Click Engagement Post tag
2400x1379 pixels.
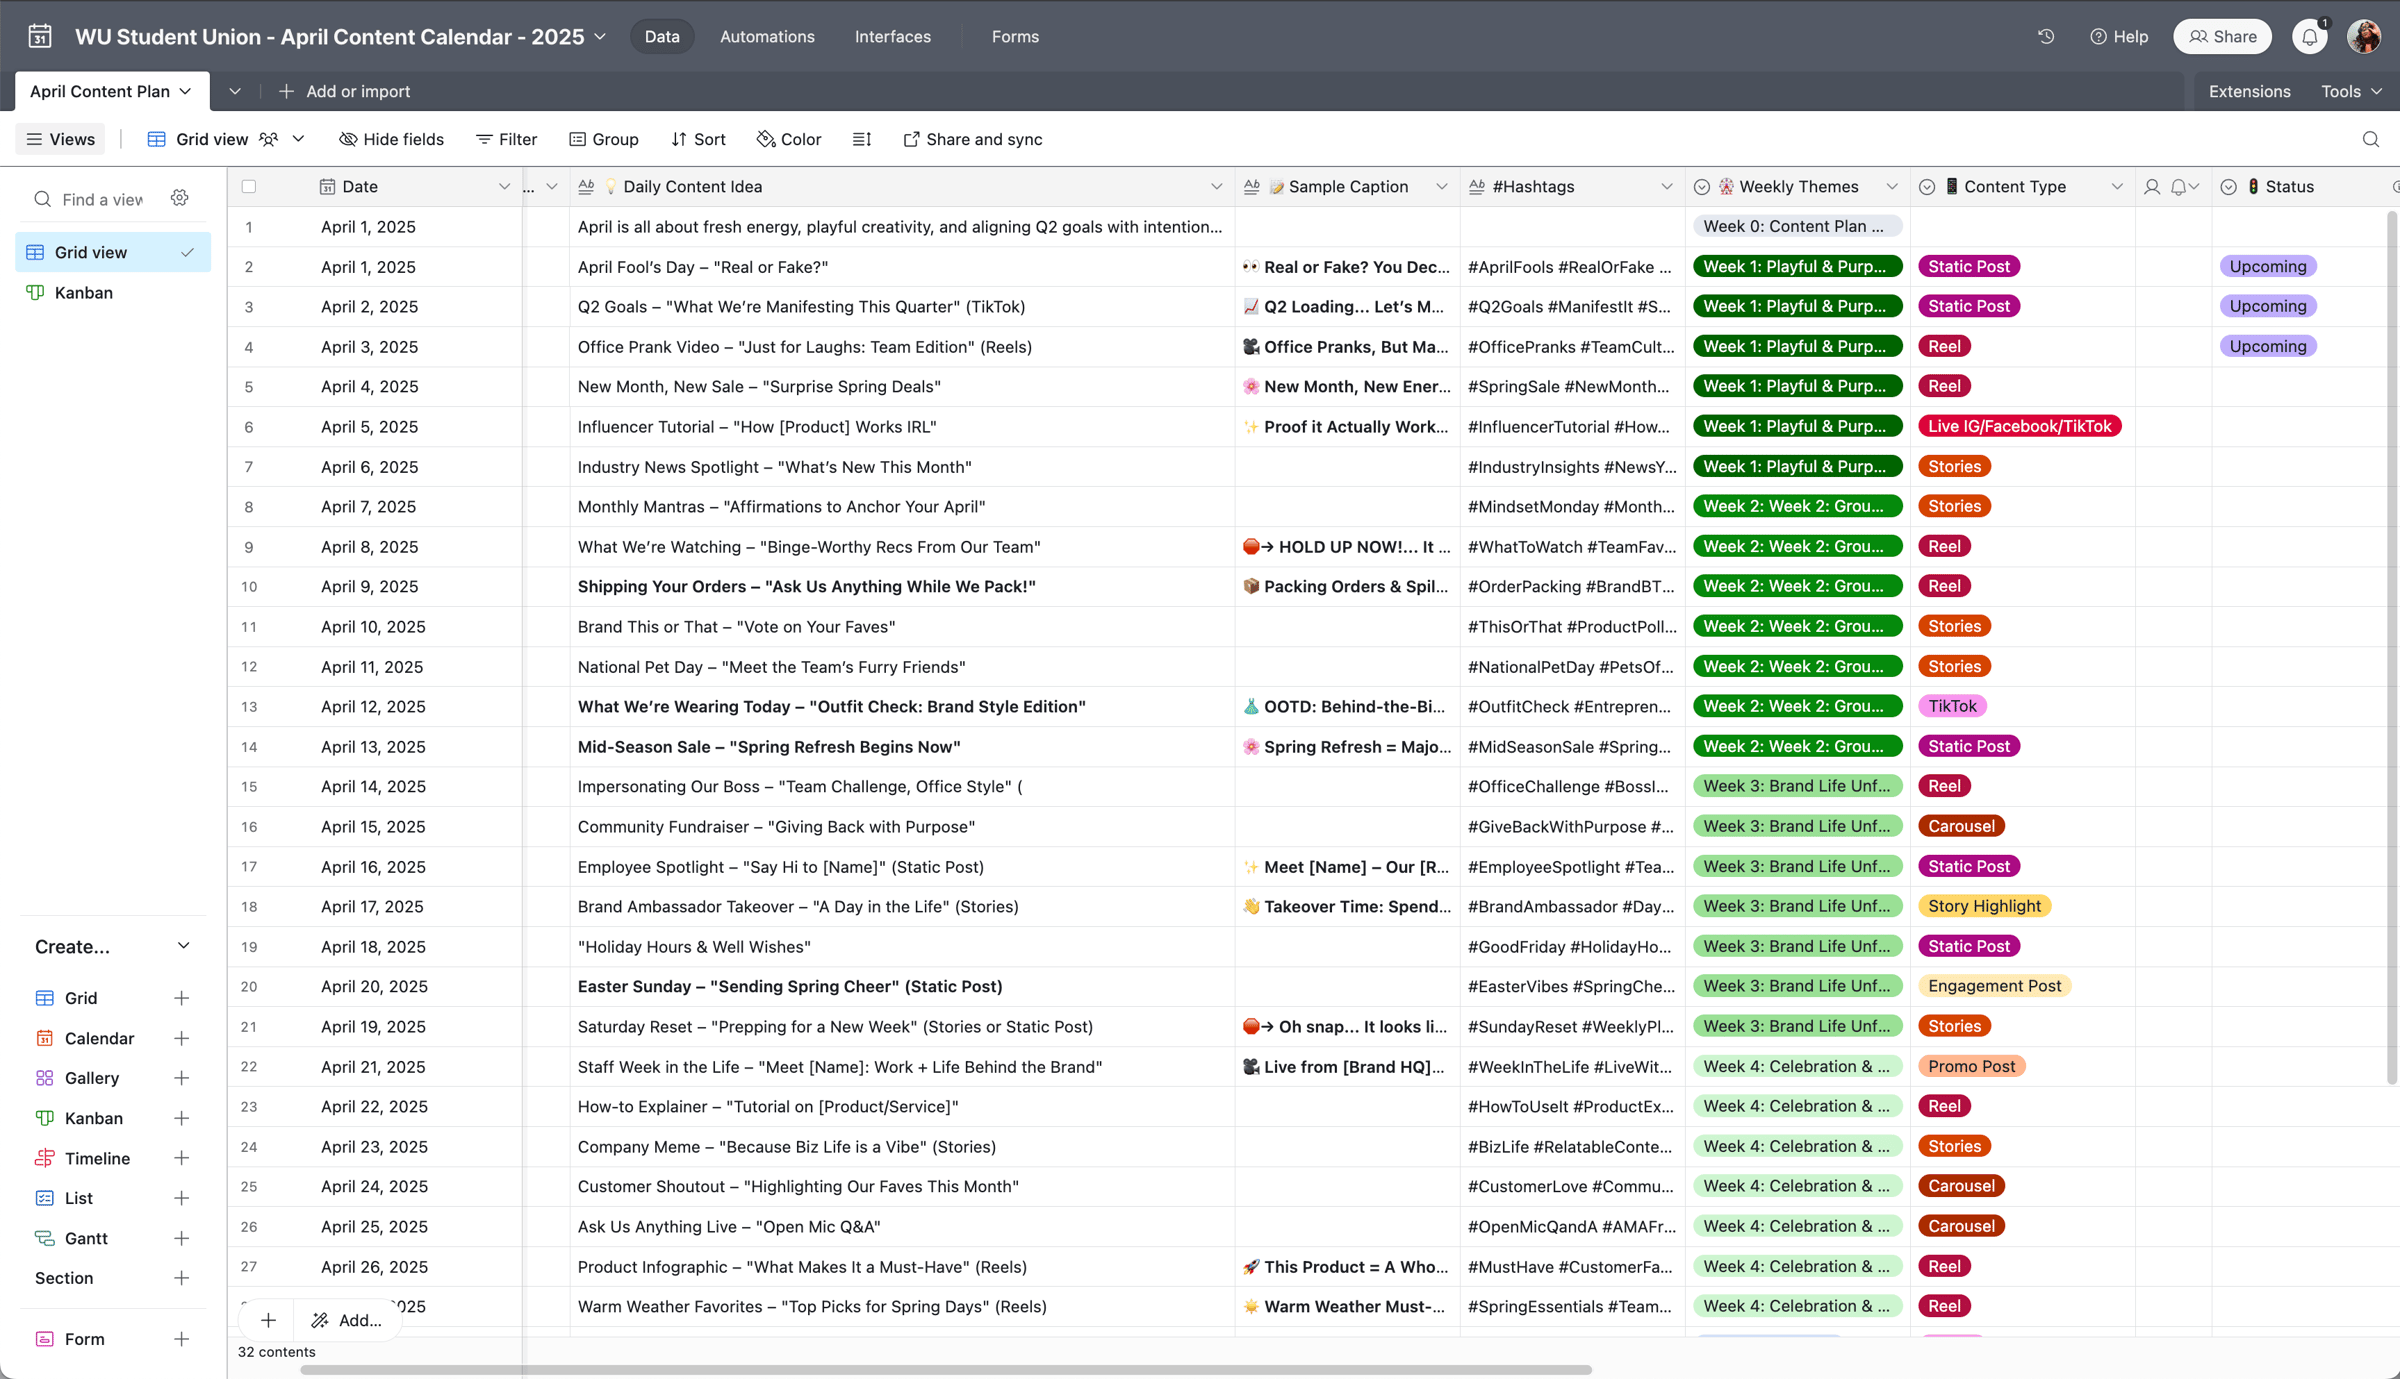click(x=1994, y=986)
